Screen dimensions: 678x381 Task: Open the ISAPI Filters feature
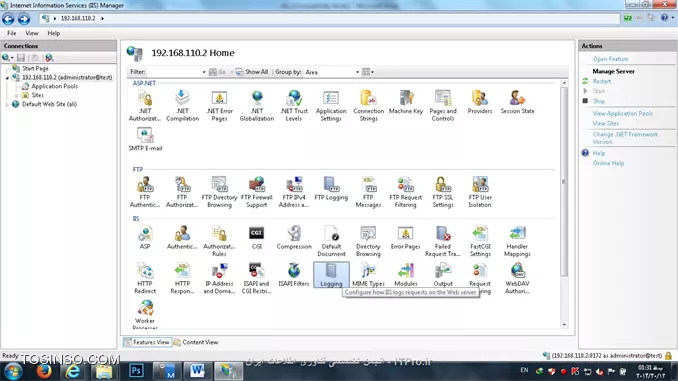[x=294, y=275]
